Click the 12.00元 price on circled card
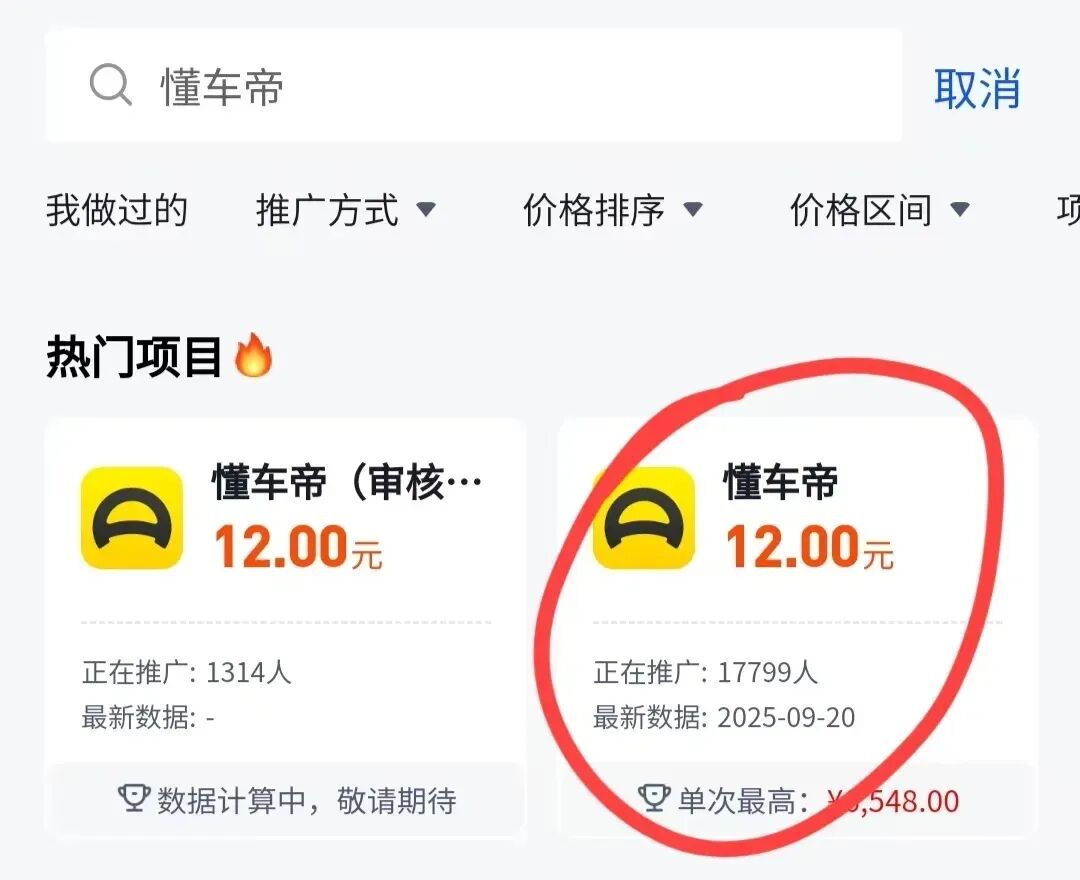Image resolution: width=1080 pixels, height=880 pixels. pyautogui.click(x=809, y=548)
